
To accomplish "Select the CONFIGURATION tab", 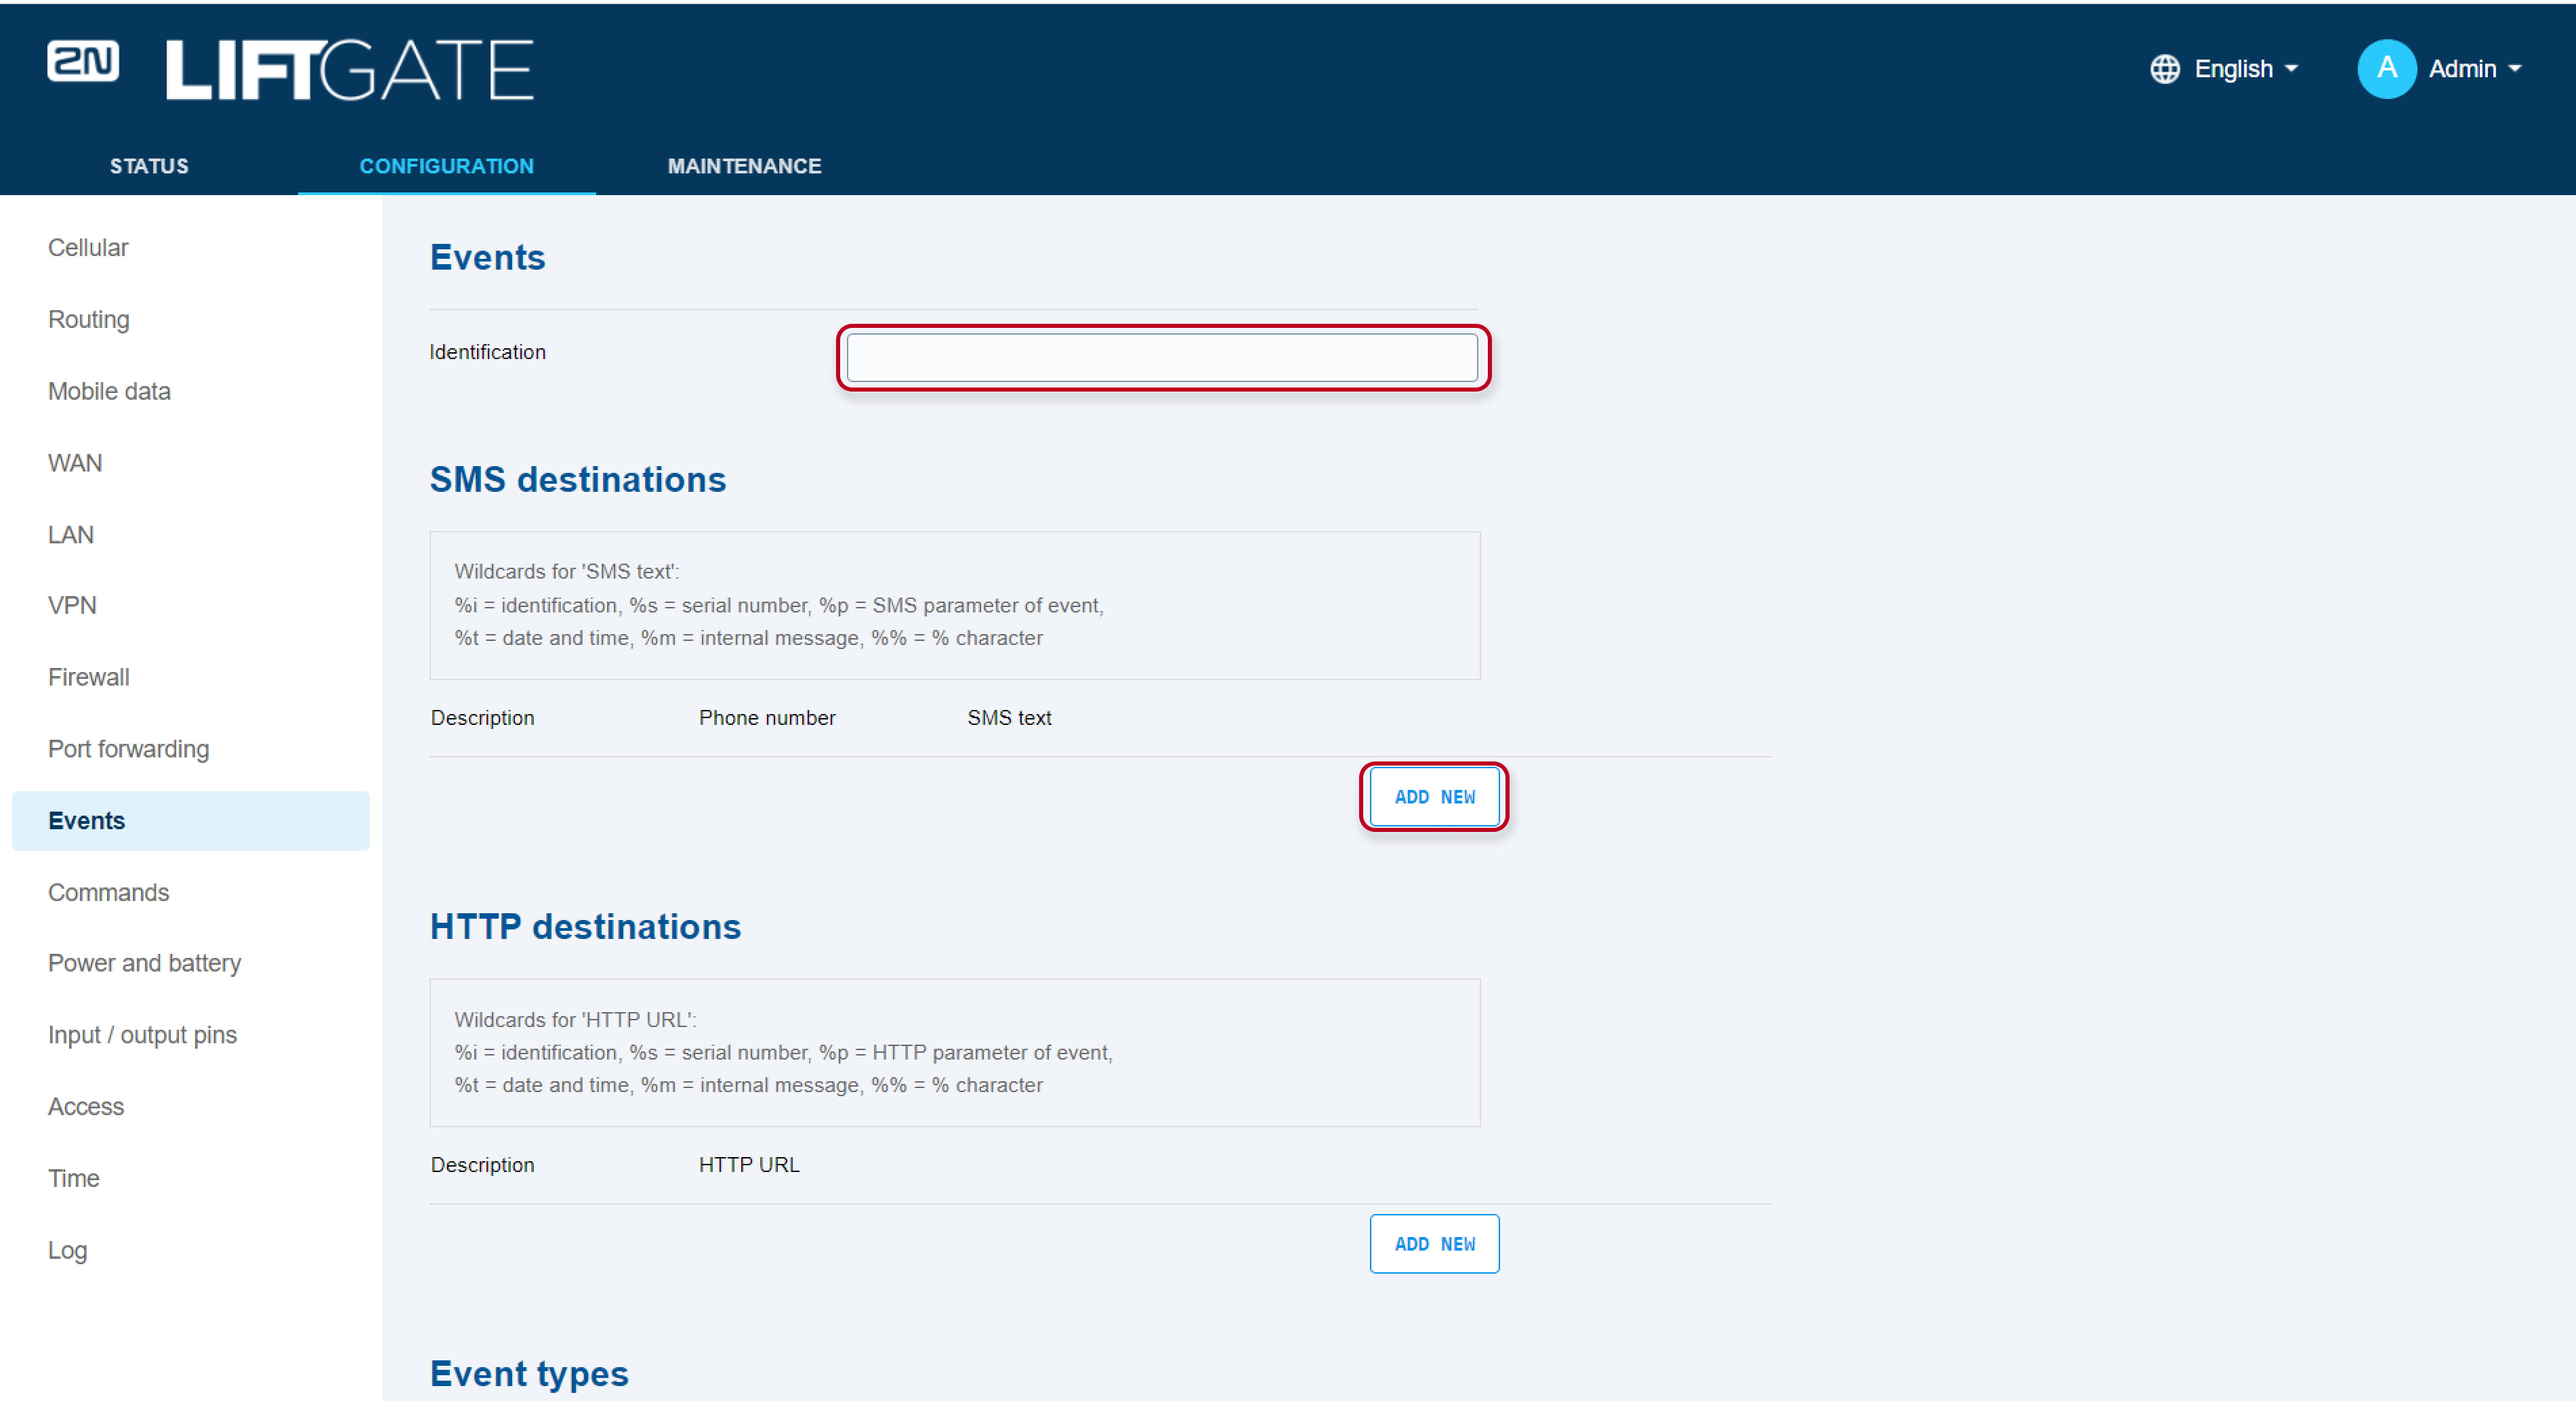I will (446, 166).
